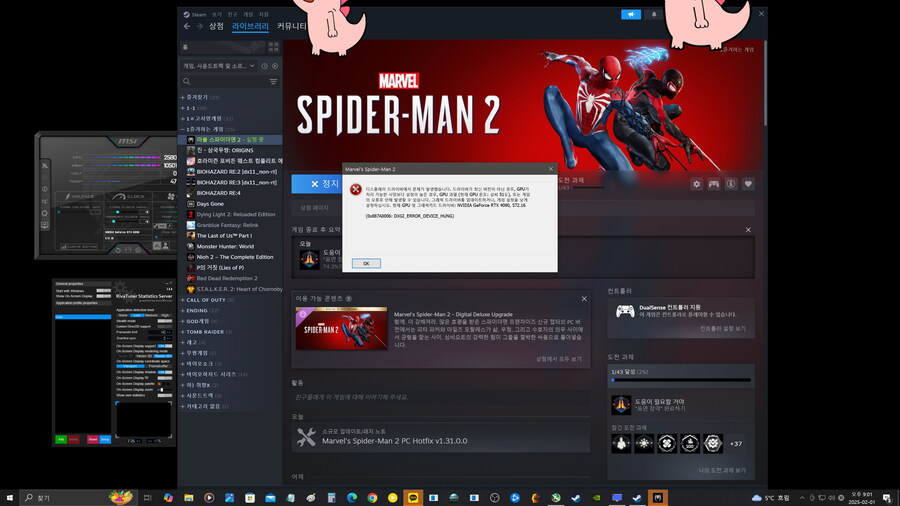Click the controller layout icon
This screenshot has height=506, width=900.
point(714,184)
